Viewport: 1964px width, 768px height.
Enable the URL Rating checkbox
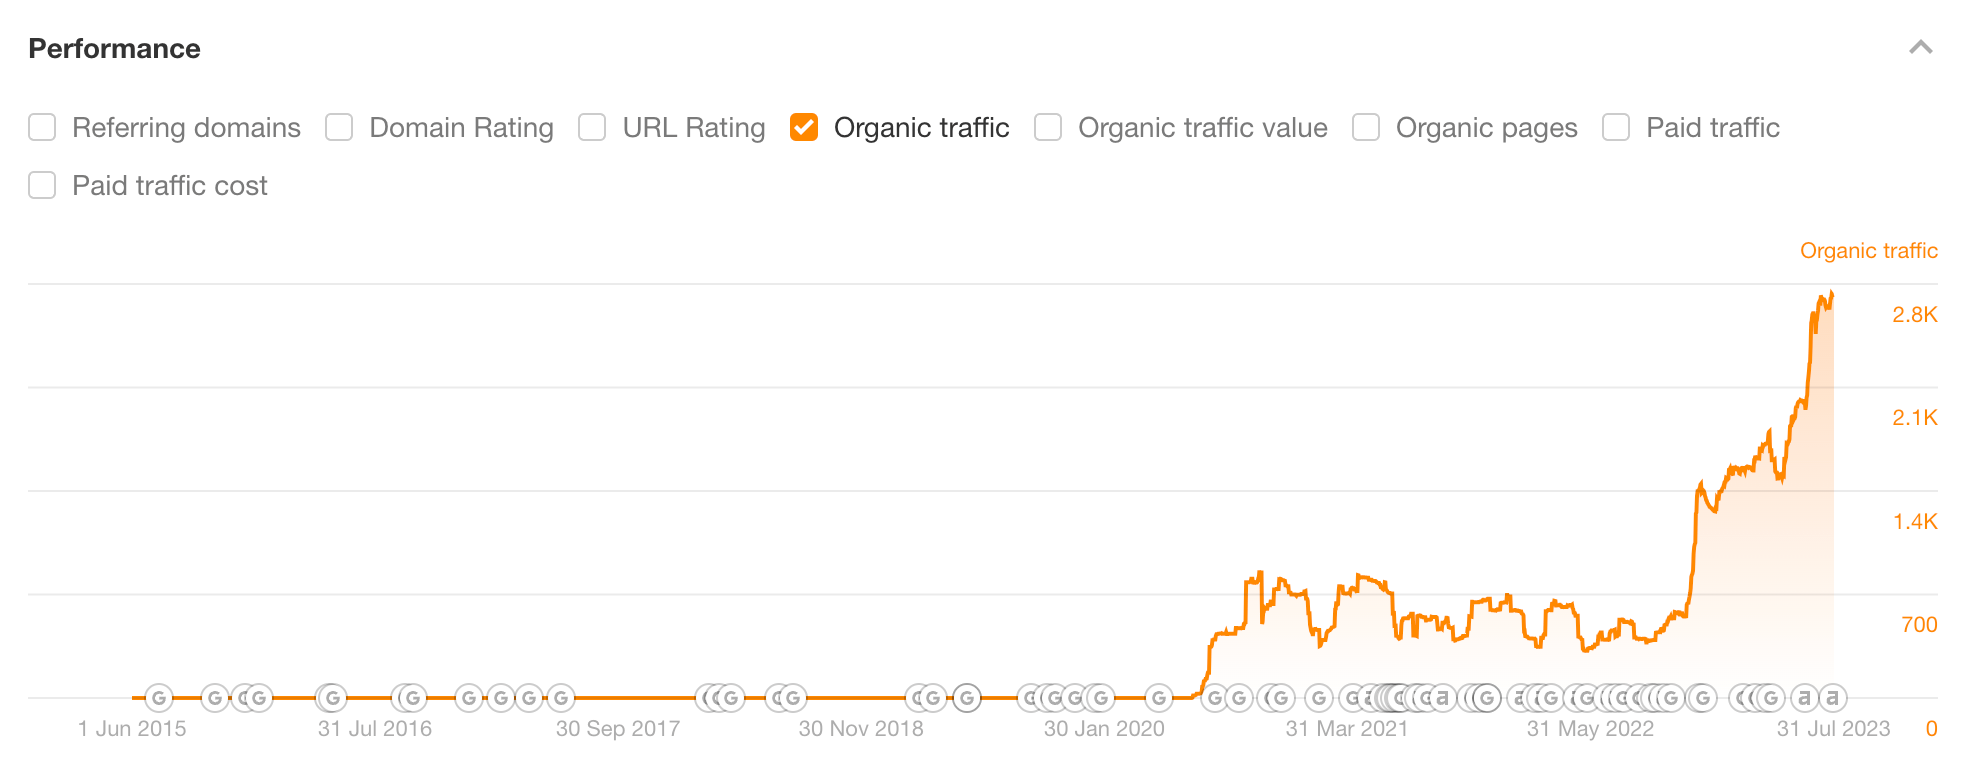[592, 127]
